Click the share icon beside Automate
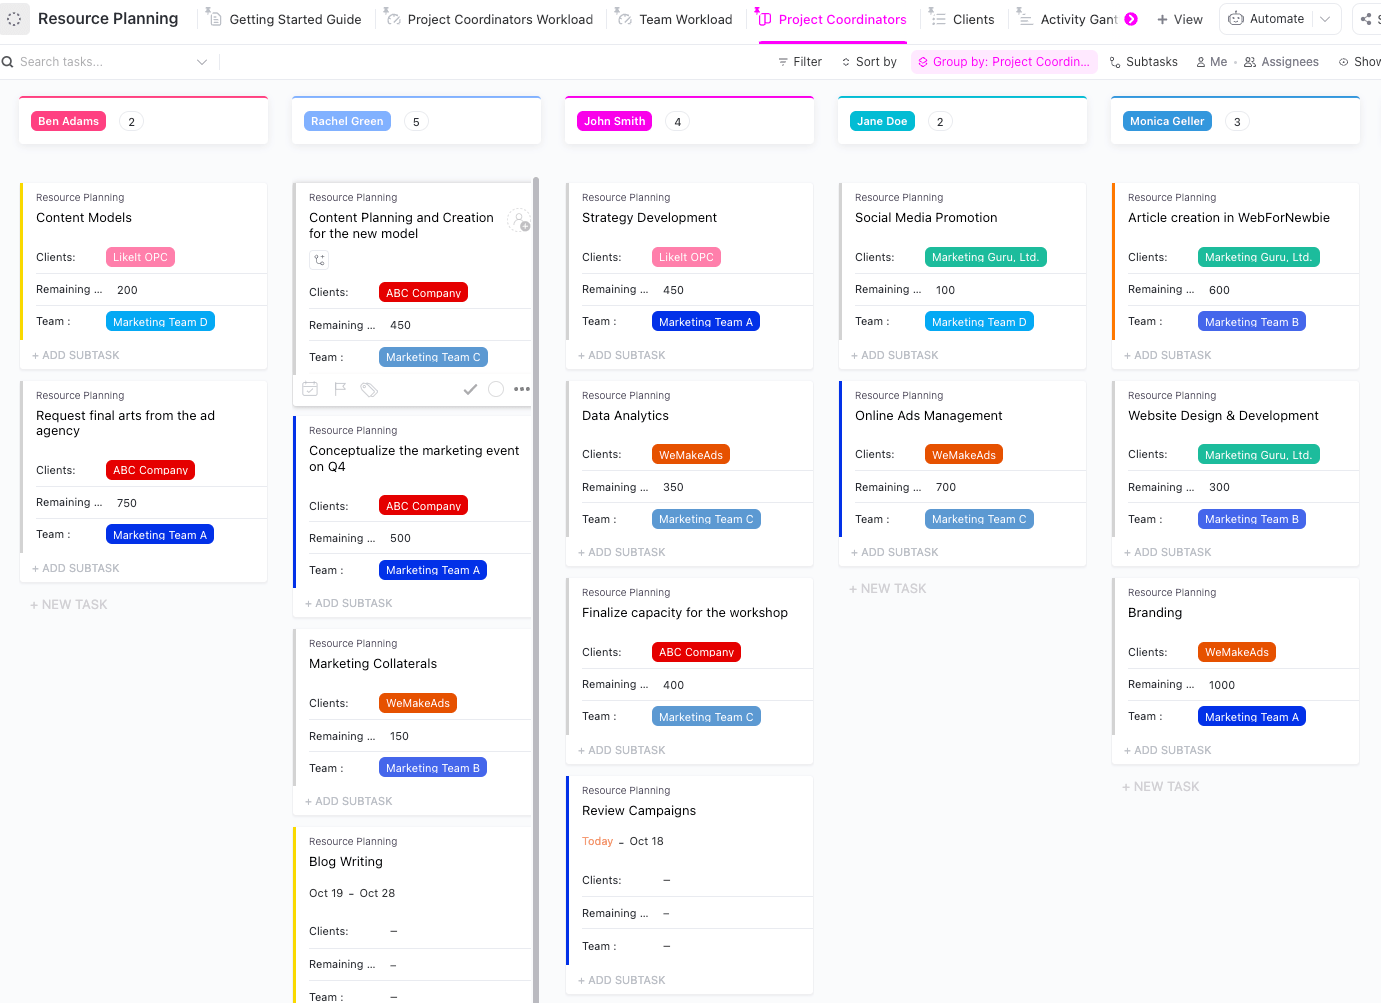Screen dimensions: 1381x1003 [x=1366, y=19]
